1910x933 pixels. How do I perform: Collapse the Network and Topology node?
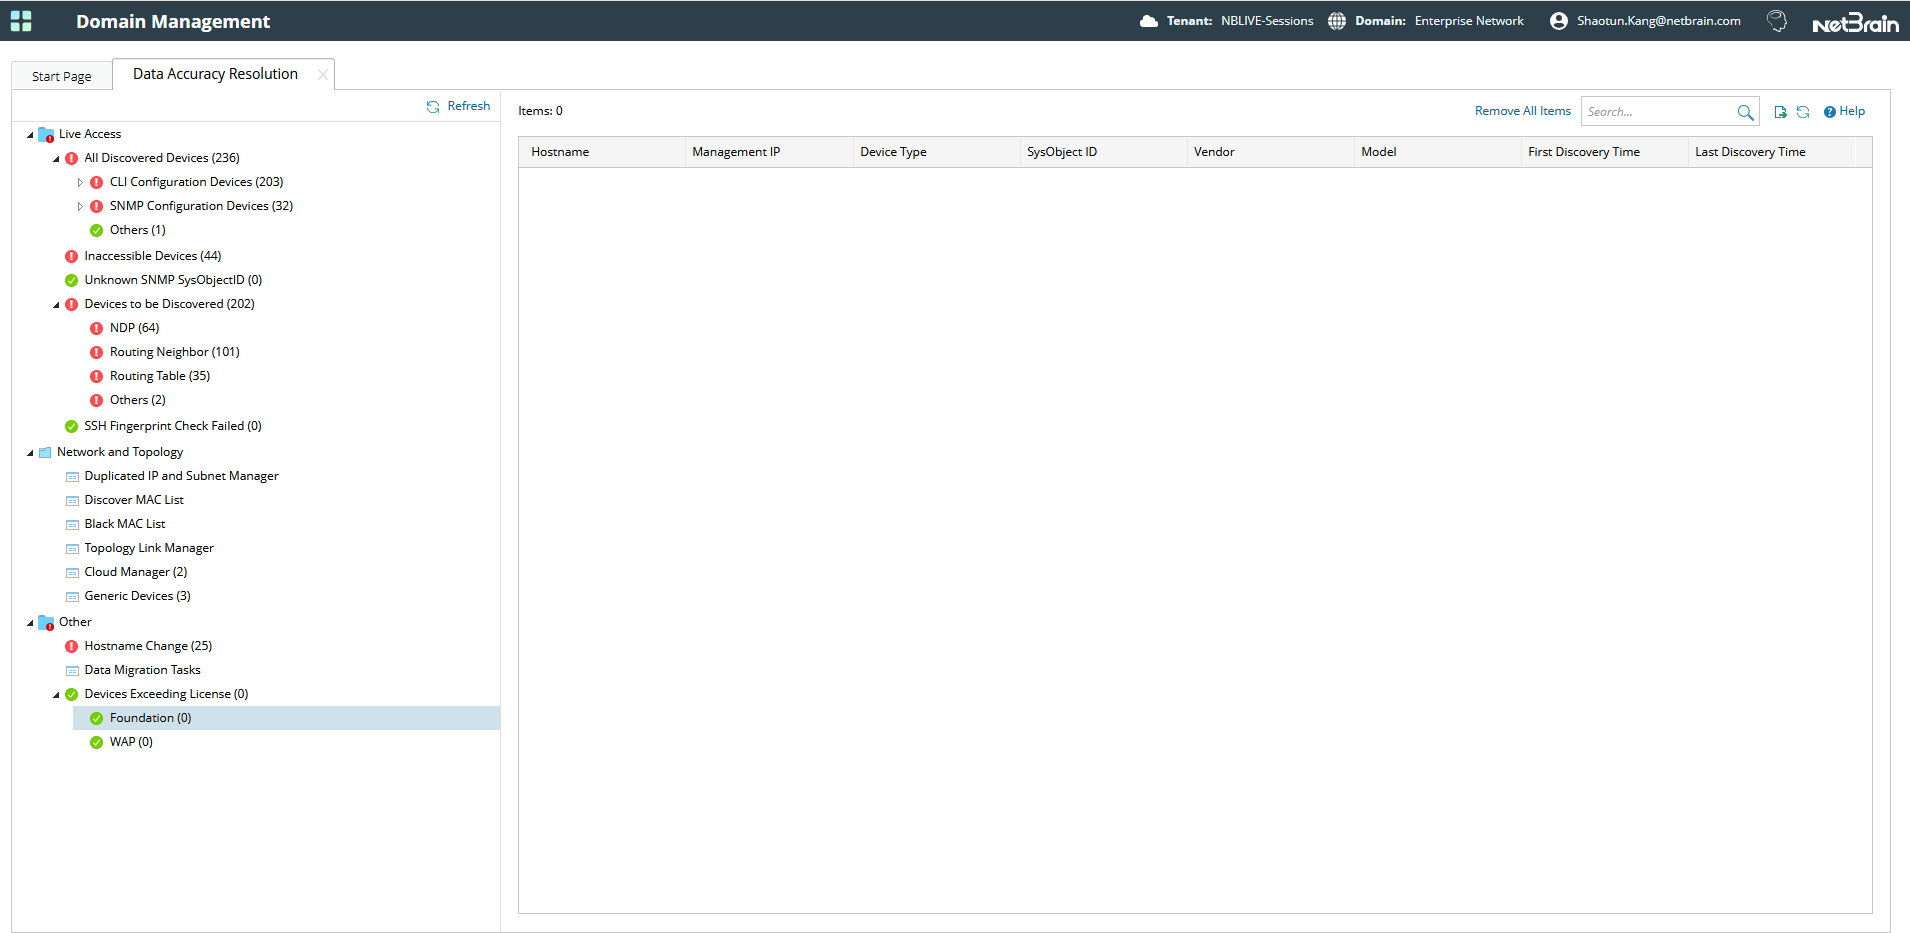30,453
